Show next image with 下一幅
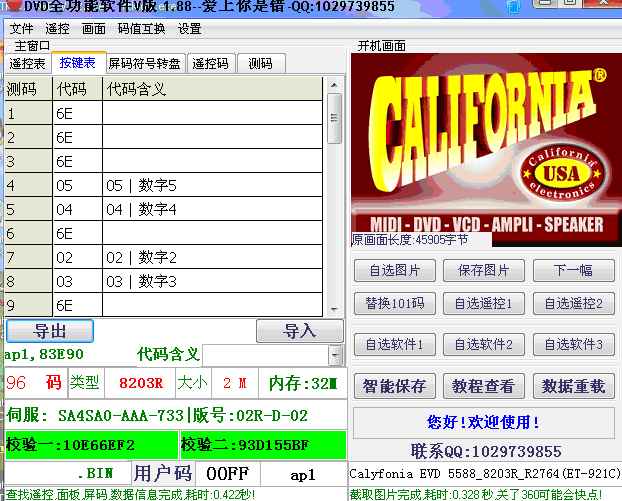 tap(574, 271)
